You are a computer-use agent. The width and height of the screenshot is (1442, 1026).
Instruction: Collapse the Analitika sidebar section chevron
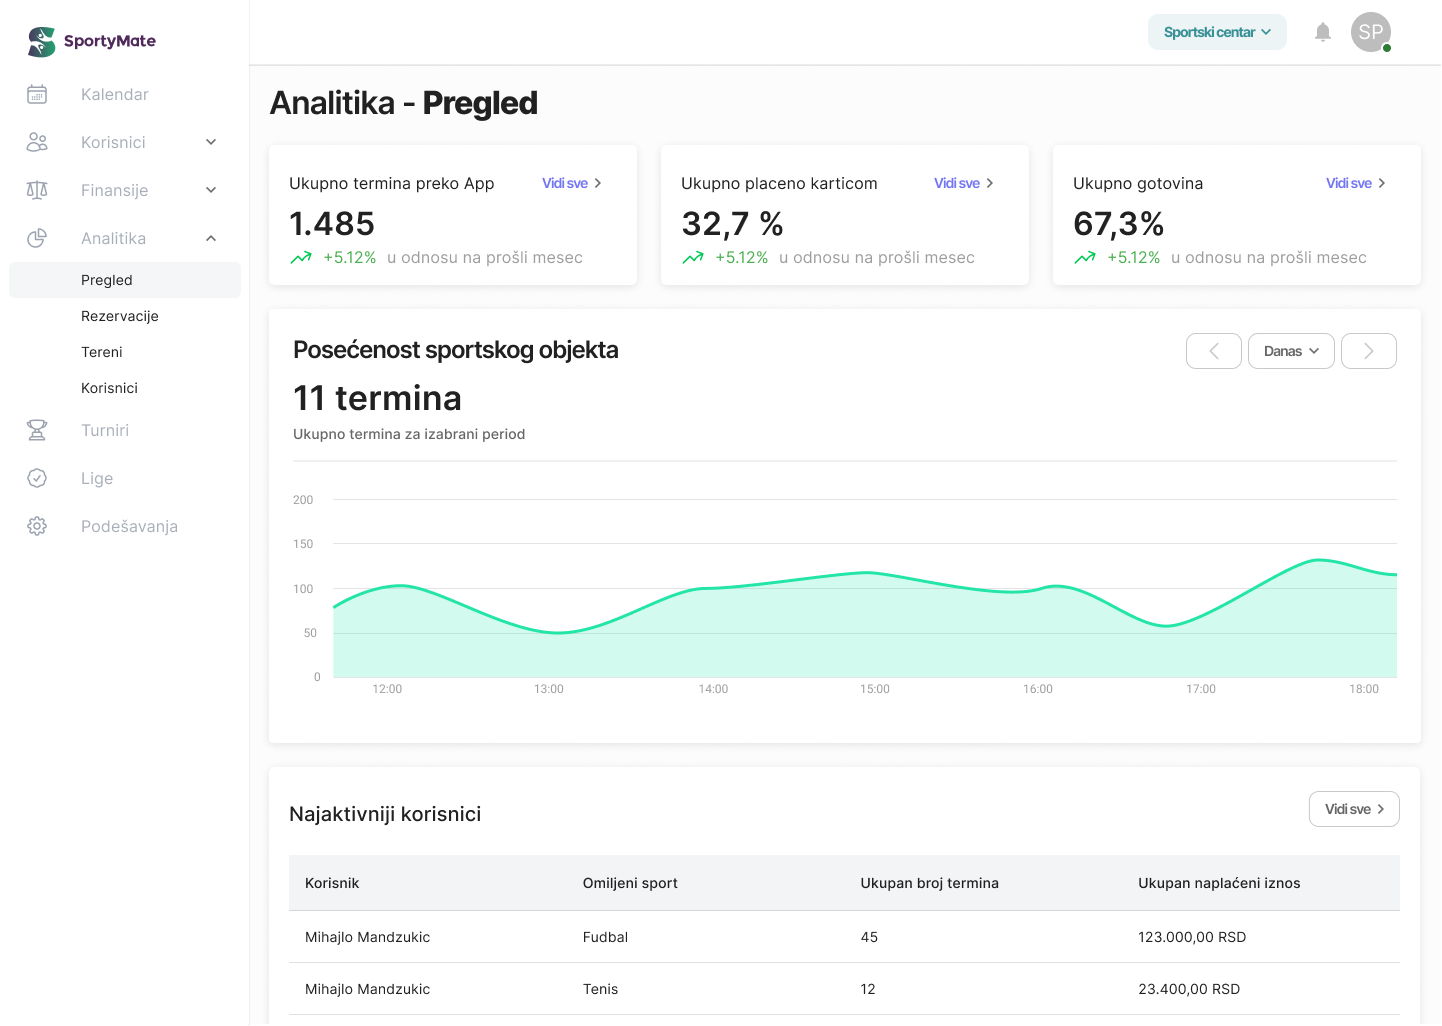pyautogui.click(x=211, y=238)
